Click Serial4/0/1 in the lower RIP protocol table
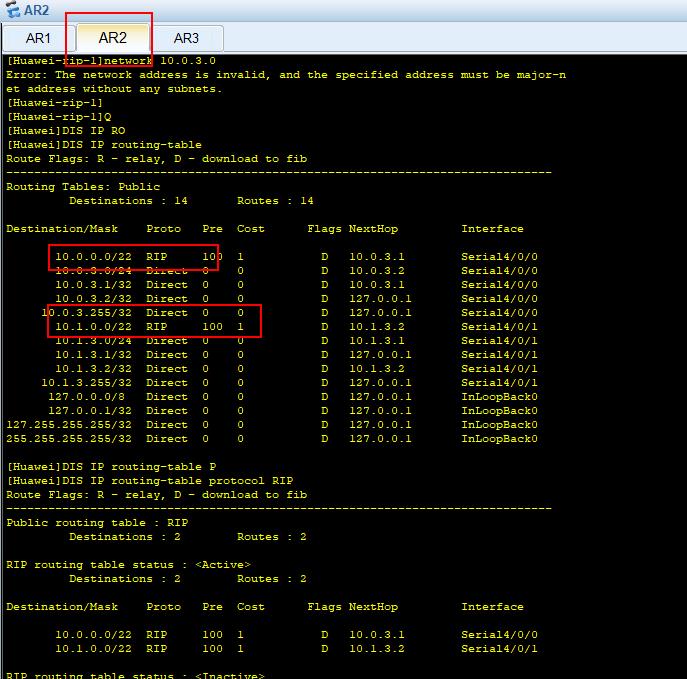Image resolution: width=687 pixels, height=679 pixels. tap(499, 649)
